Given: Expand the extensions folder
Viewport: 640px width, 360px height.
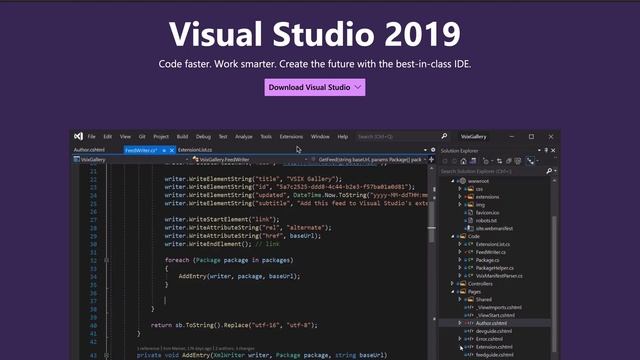Looking at the screenshot, I should 460,197.
